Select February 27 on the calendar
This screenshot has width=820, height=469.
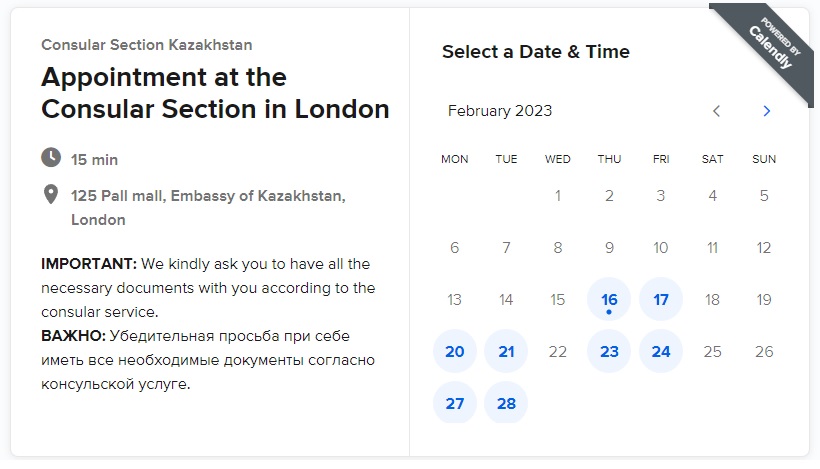click(x=454, y=403)
